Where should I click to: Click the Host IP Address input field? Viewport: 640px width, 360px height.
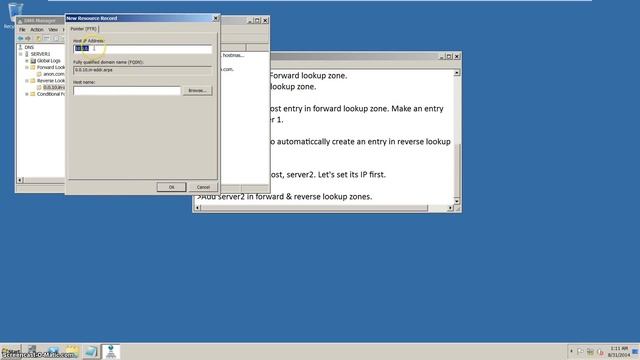pyautogui.click(x=142, y=49)
